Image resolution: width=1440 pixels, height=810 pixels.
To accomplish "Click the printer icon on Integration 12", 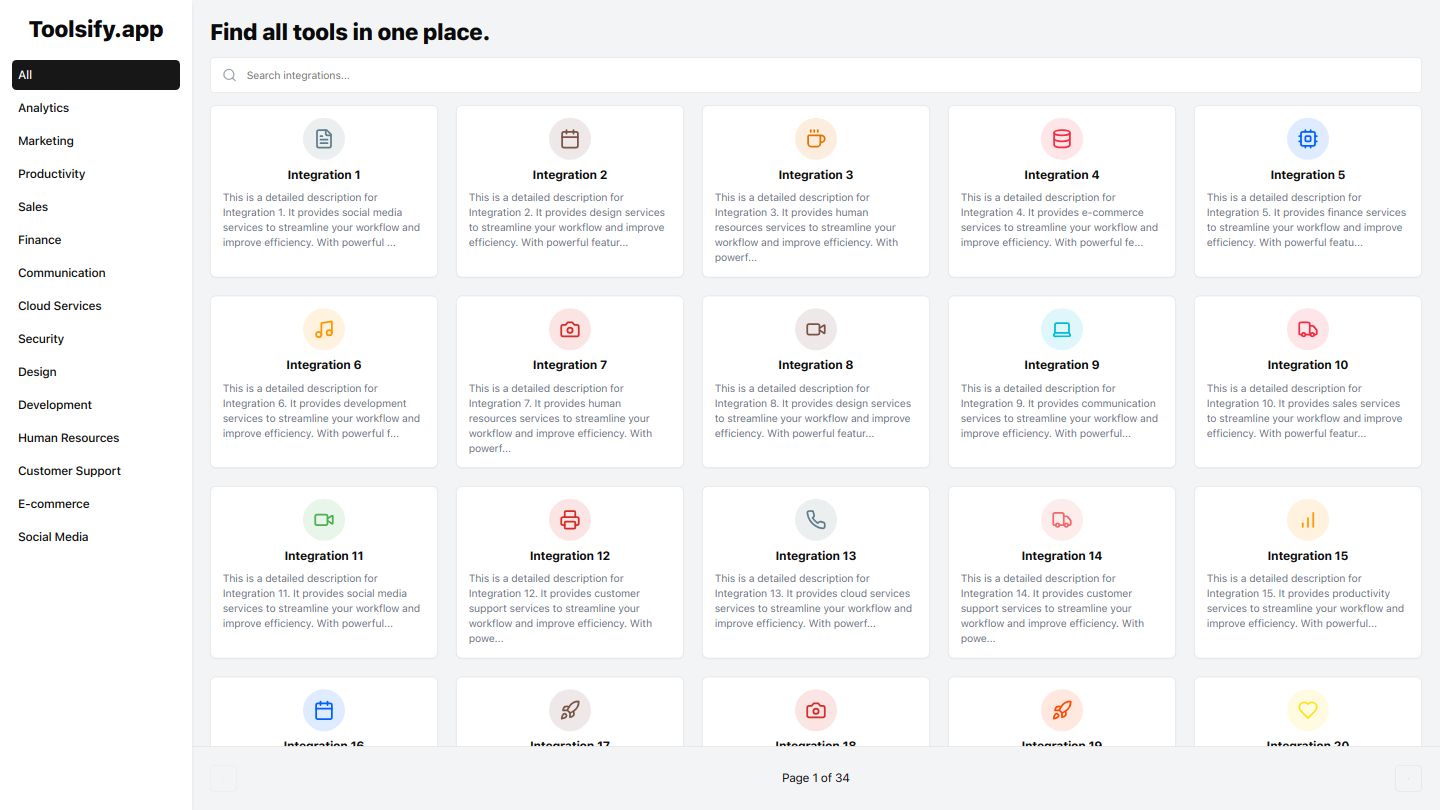I will [x=570, y=520].
